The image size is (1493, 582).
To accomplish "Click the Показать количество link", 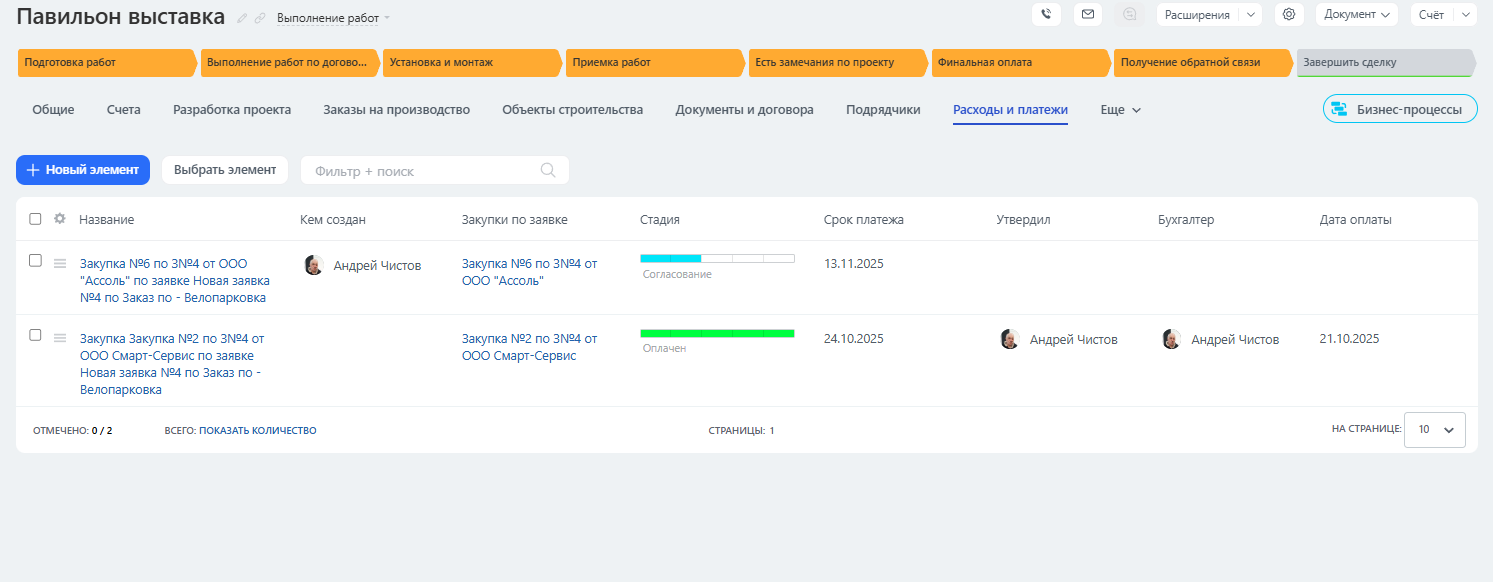I will 257,431.
